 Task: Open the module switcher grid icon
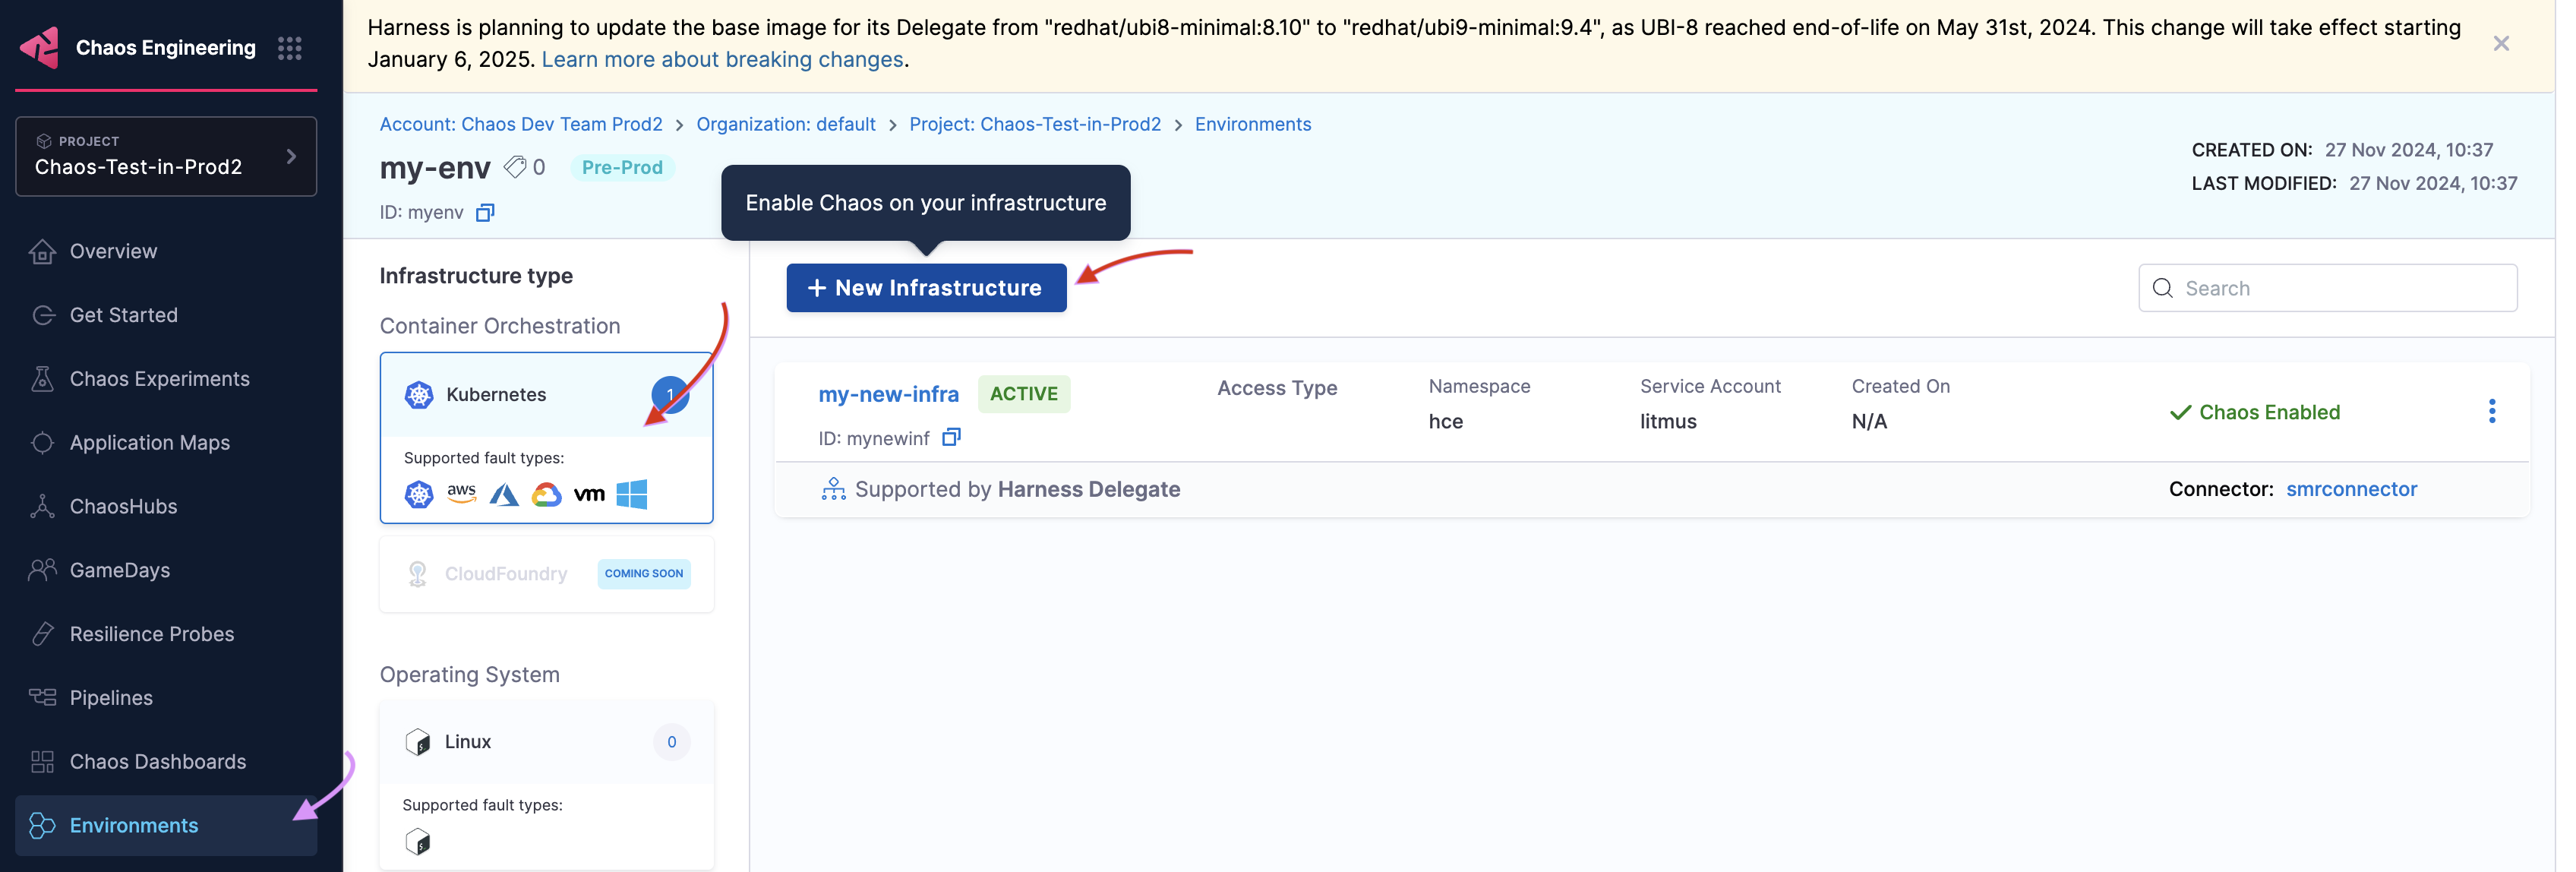coord(290,48)
